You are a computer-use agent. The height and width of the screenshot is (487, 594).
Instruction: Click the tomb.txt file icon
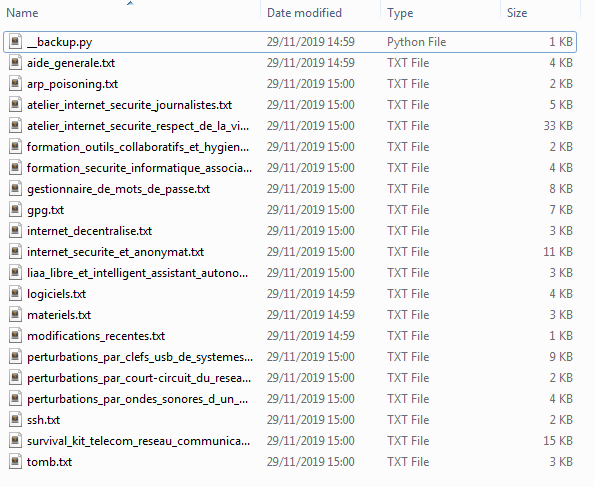(x=15, y=462)
